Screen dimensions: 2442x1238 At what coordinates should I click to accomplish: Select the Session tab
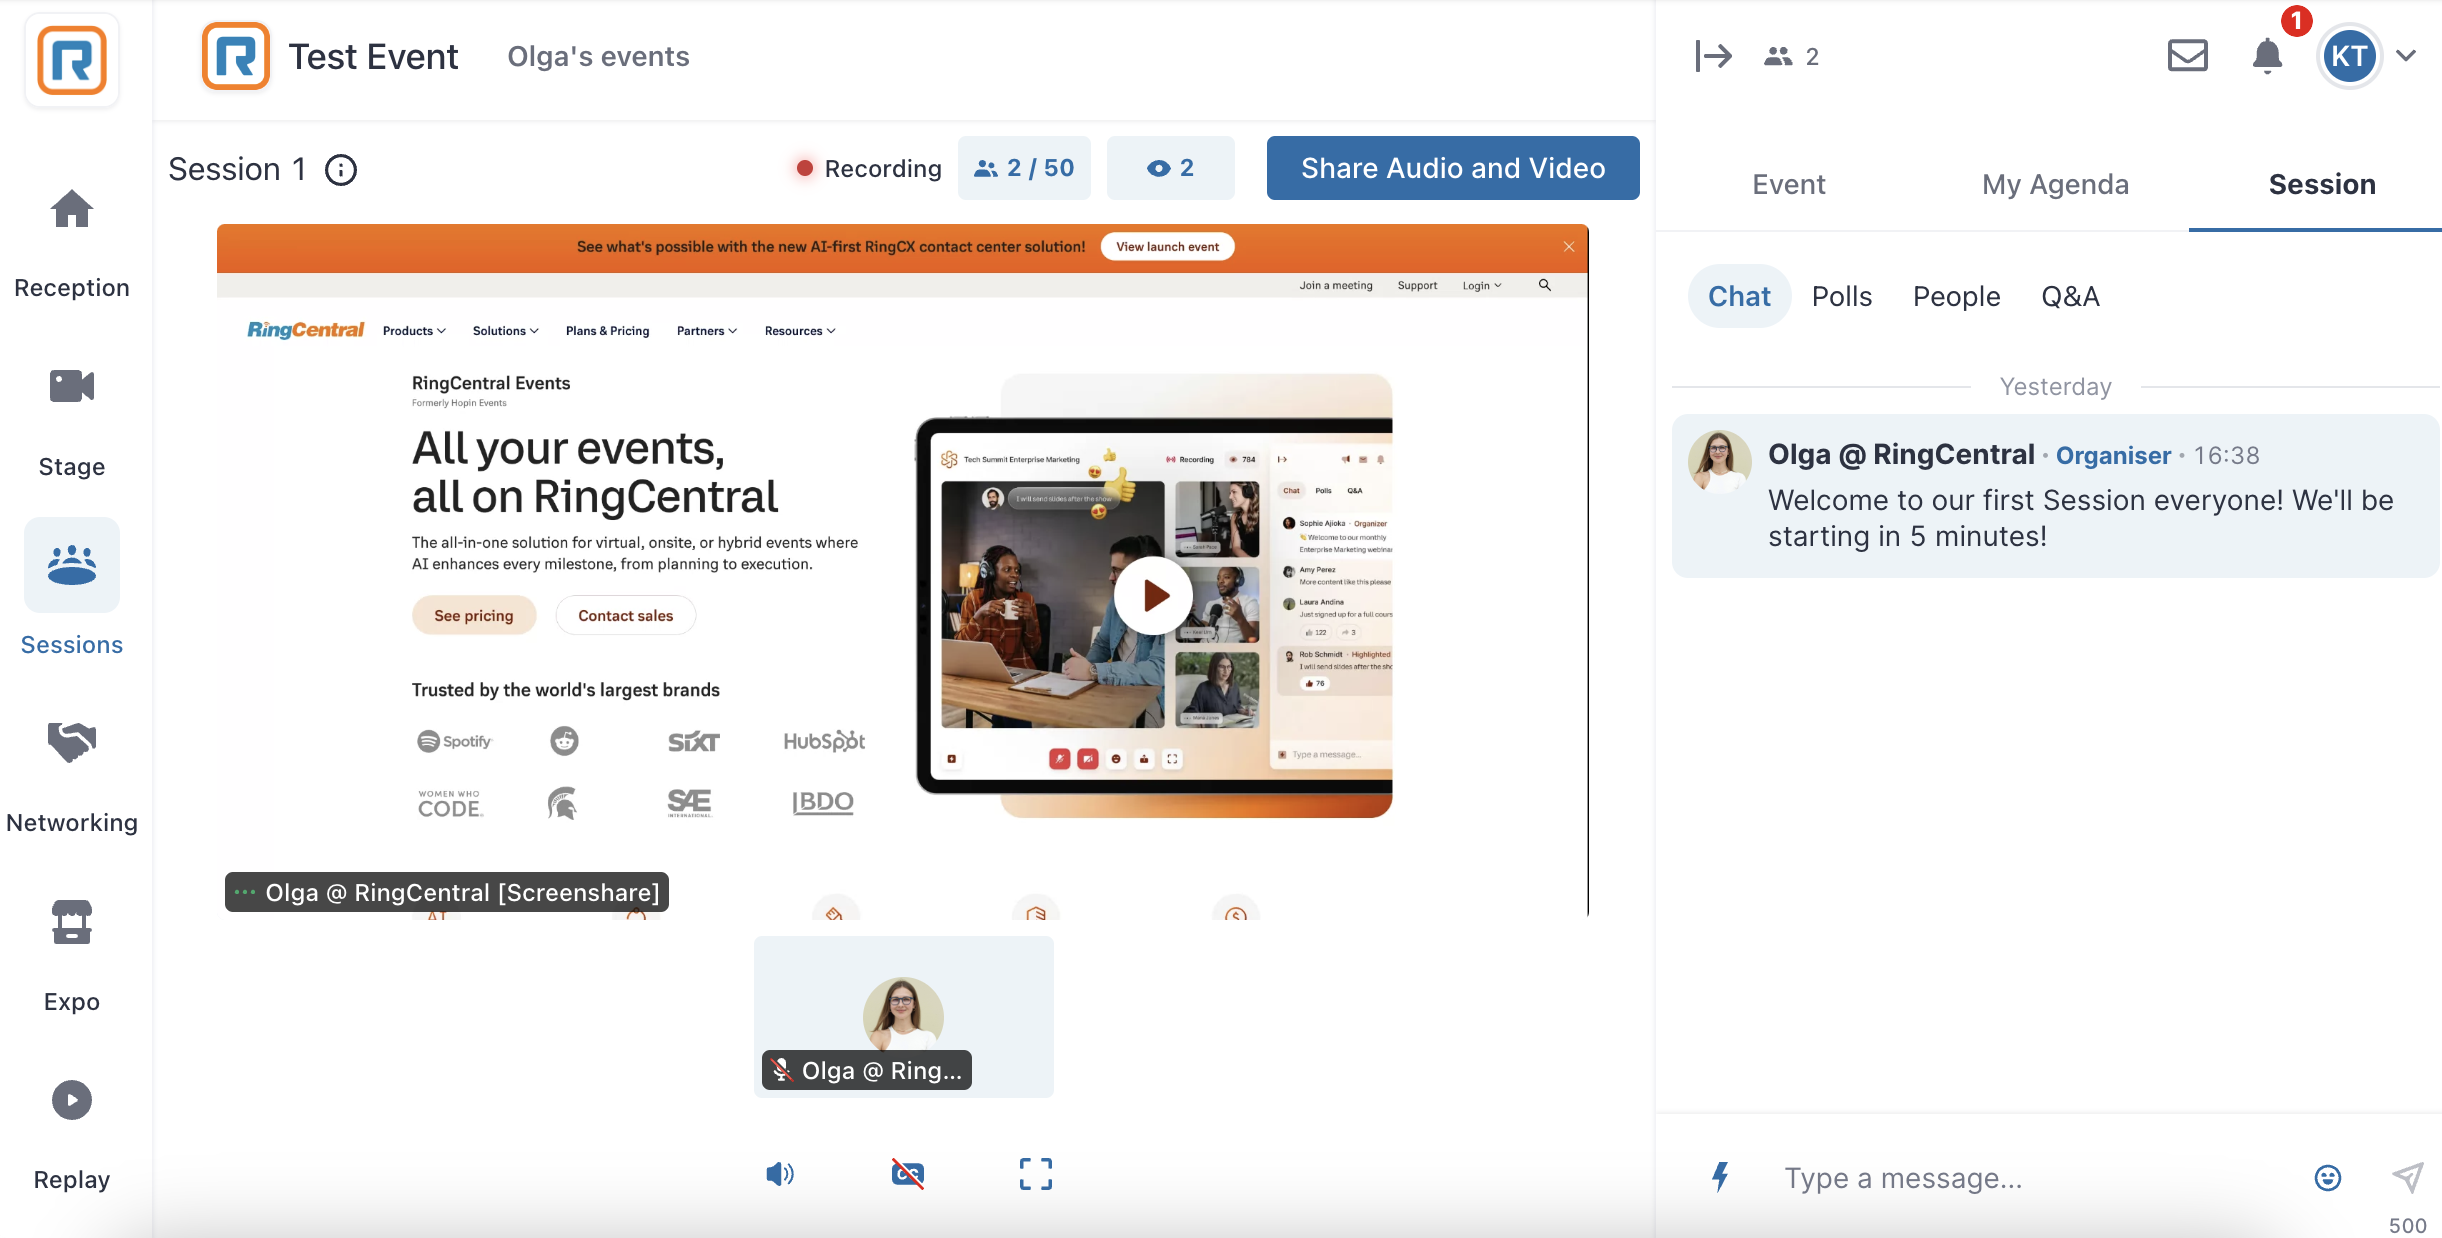pyautogui.click(x=2322, y=185)
